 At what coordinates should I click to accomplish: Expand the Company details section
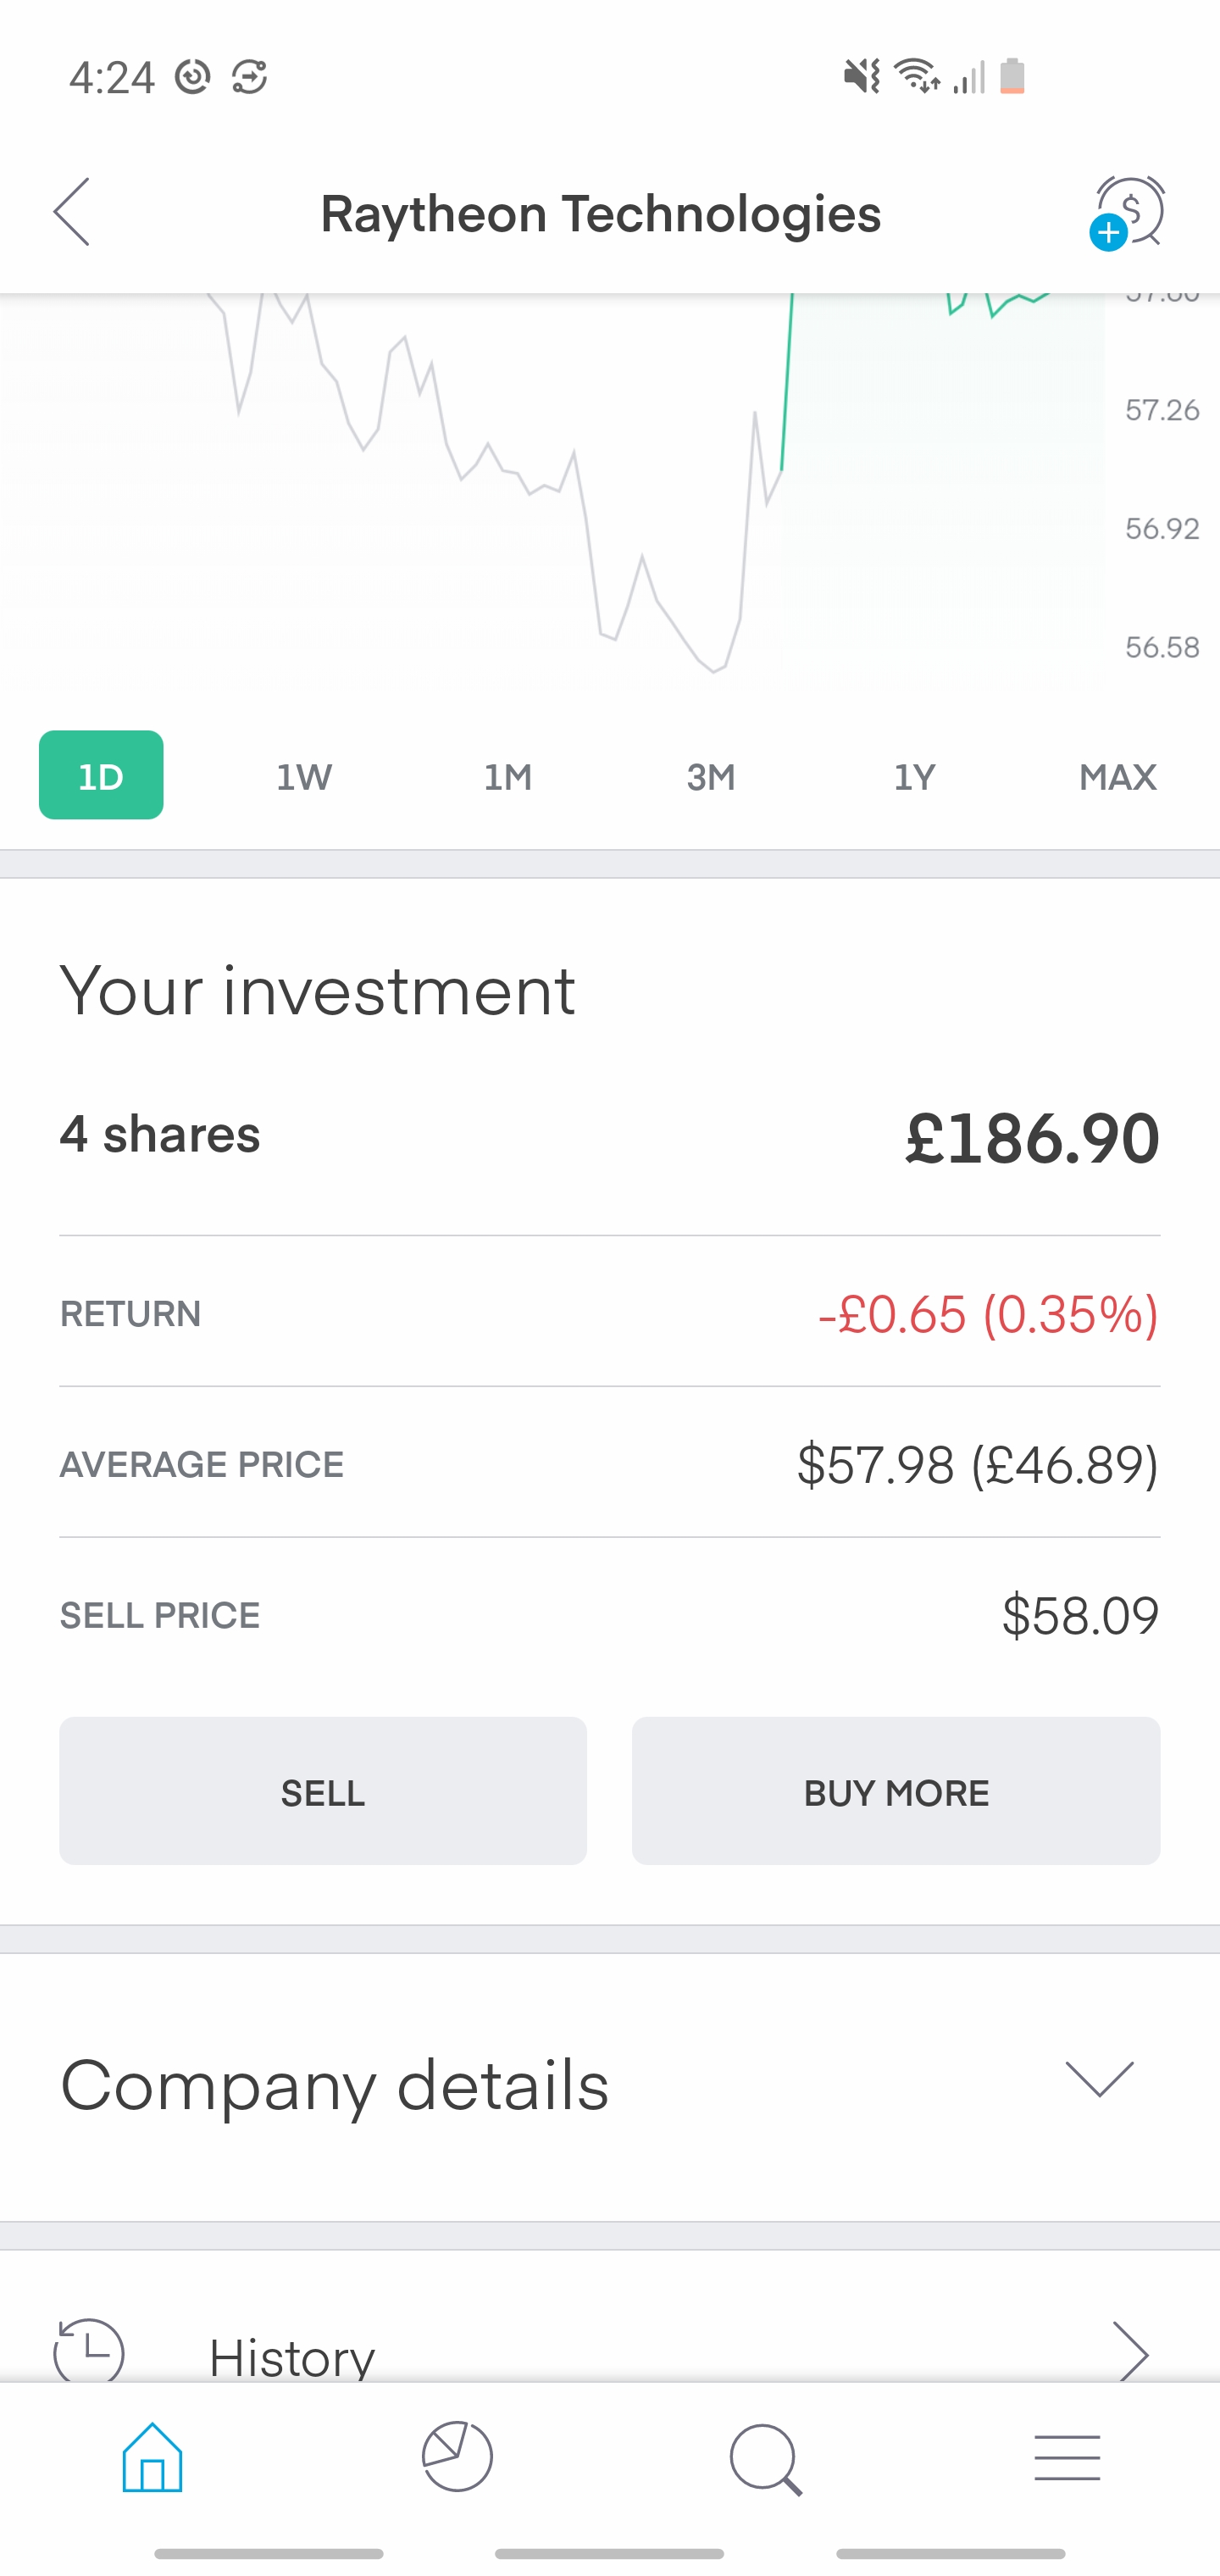(x=1099, y=2079)
